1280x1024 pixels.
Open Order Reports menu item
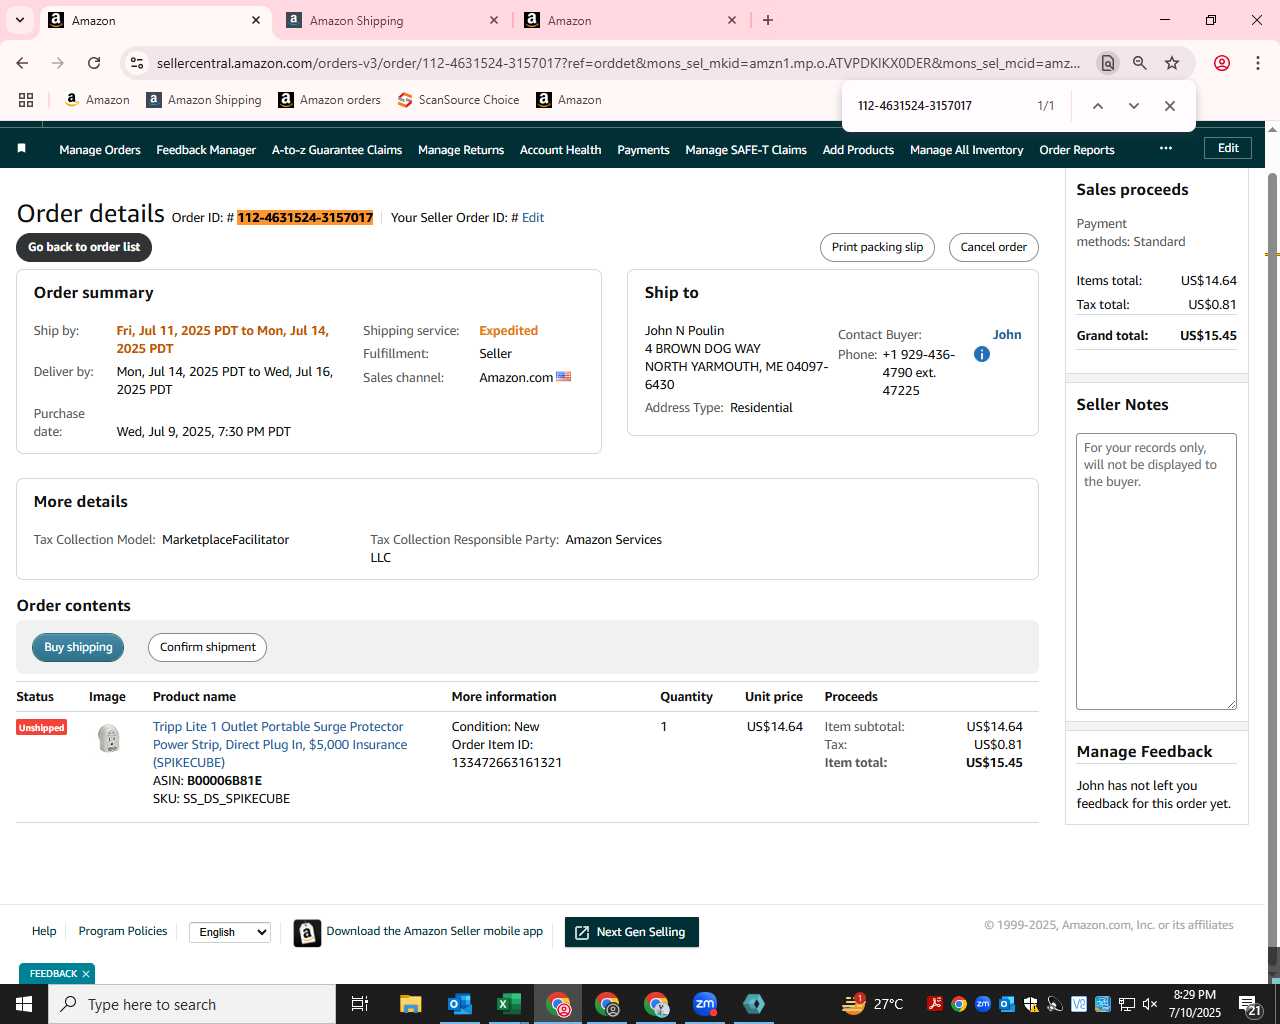tap(1077, 150)
